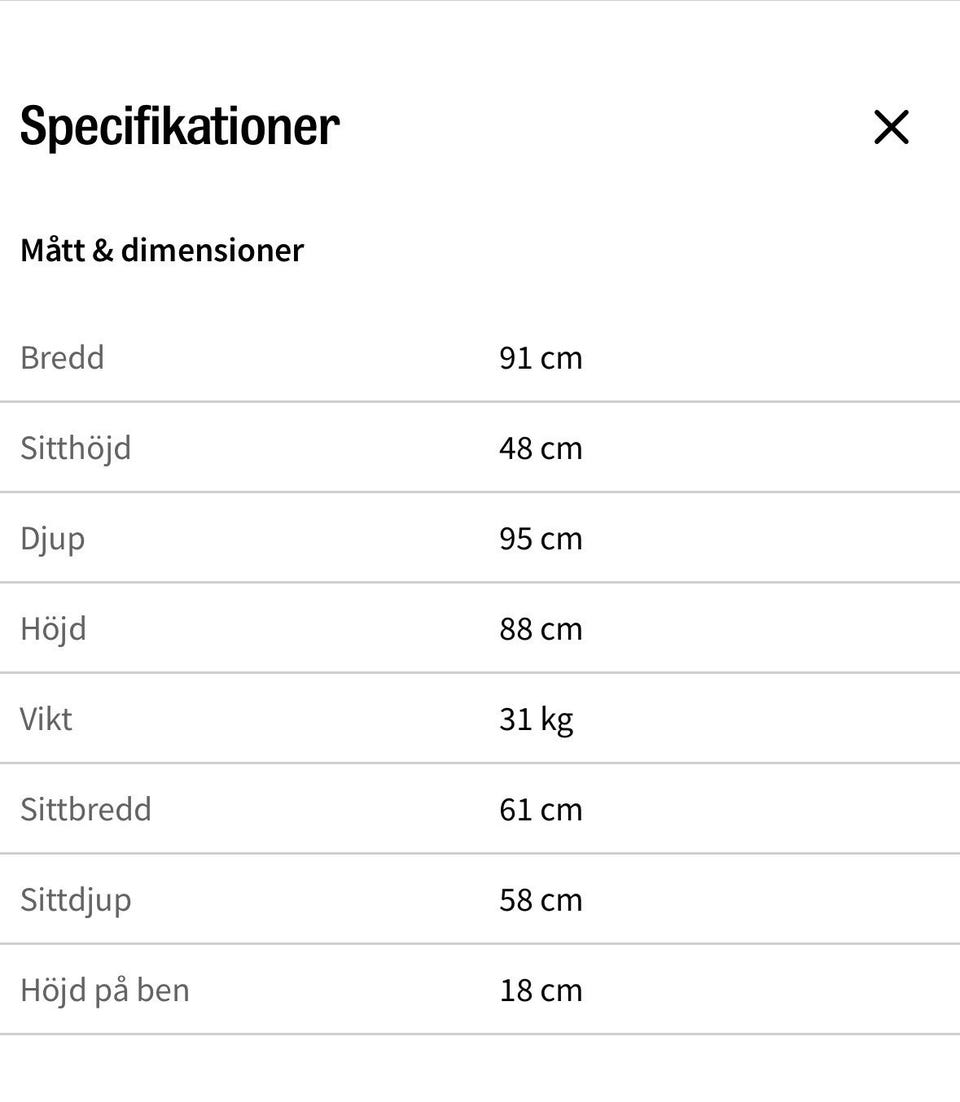Click the 48 cm seat height value
The width and height of the screenshot is (960, 1102).
540,448
